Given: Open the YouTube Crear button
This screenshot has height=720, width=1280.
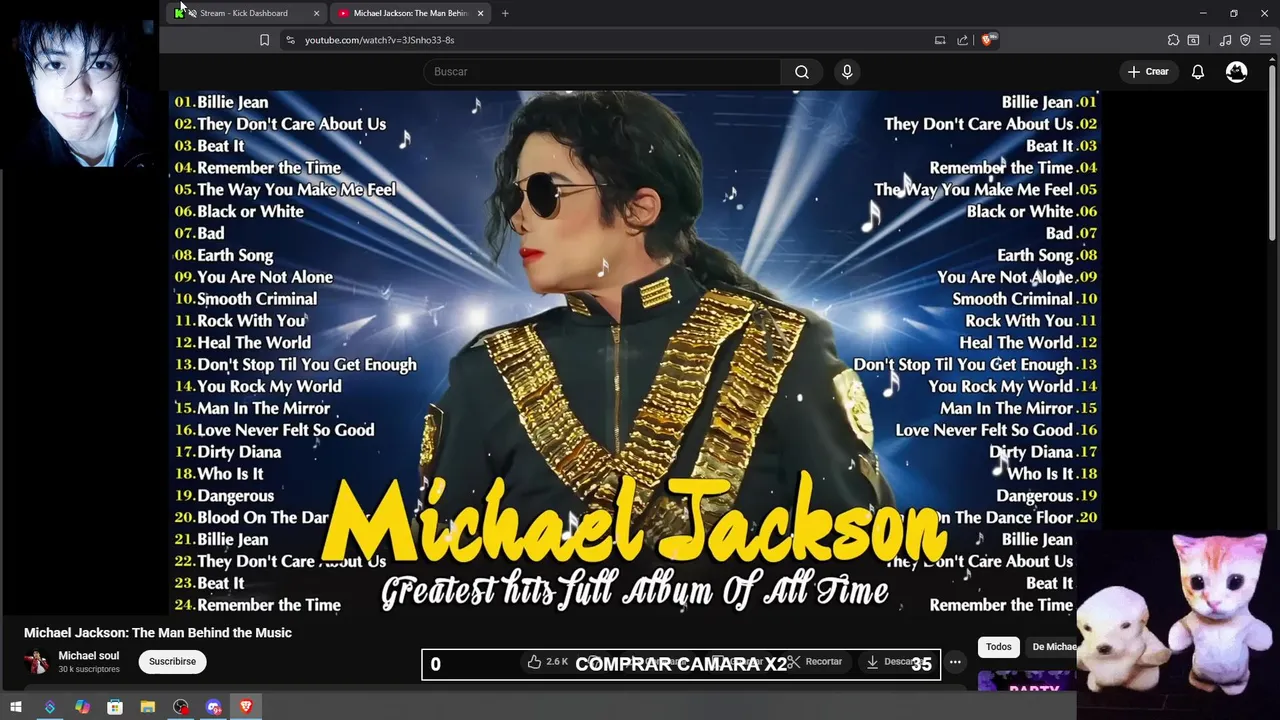Looking at the screenshot, I should click(x=1148, y=72).
